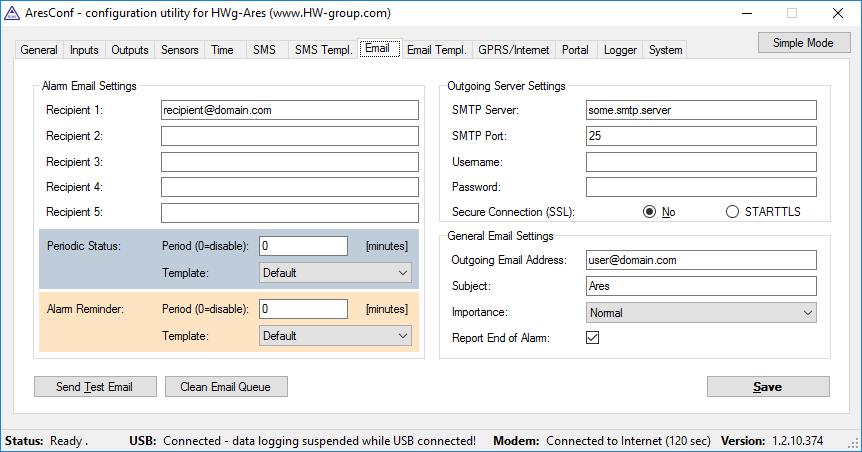
Task: Click the Username input field
Action: click(701, 162)
